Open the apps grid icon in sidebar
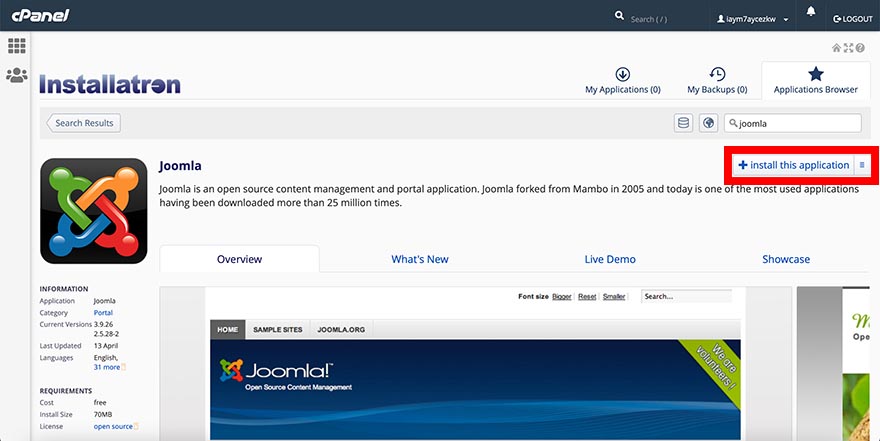This screenshot has width=880, height=441. [16, 45]
